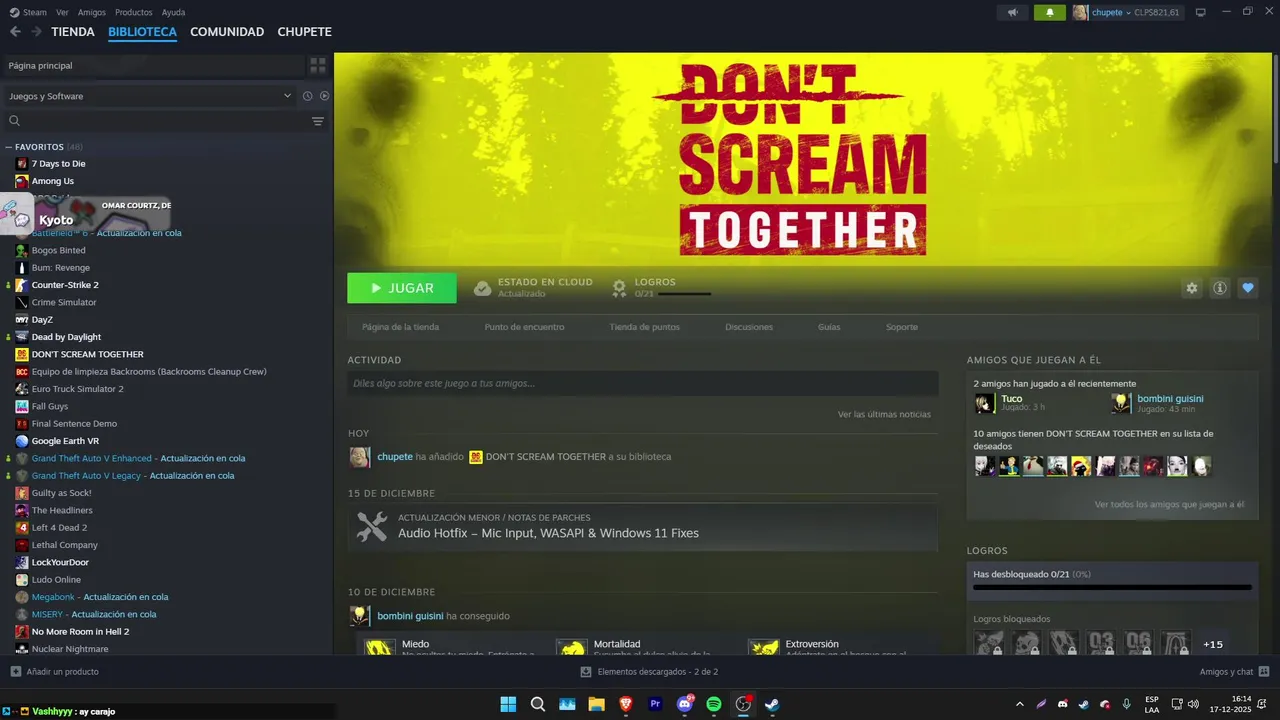The image size is (1280, 720).
Task: Open Amigos y chat icon
Action: (x=1264, y=672)
